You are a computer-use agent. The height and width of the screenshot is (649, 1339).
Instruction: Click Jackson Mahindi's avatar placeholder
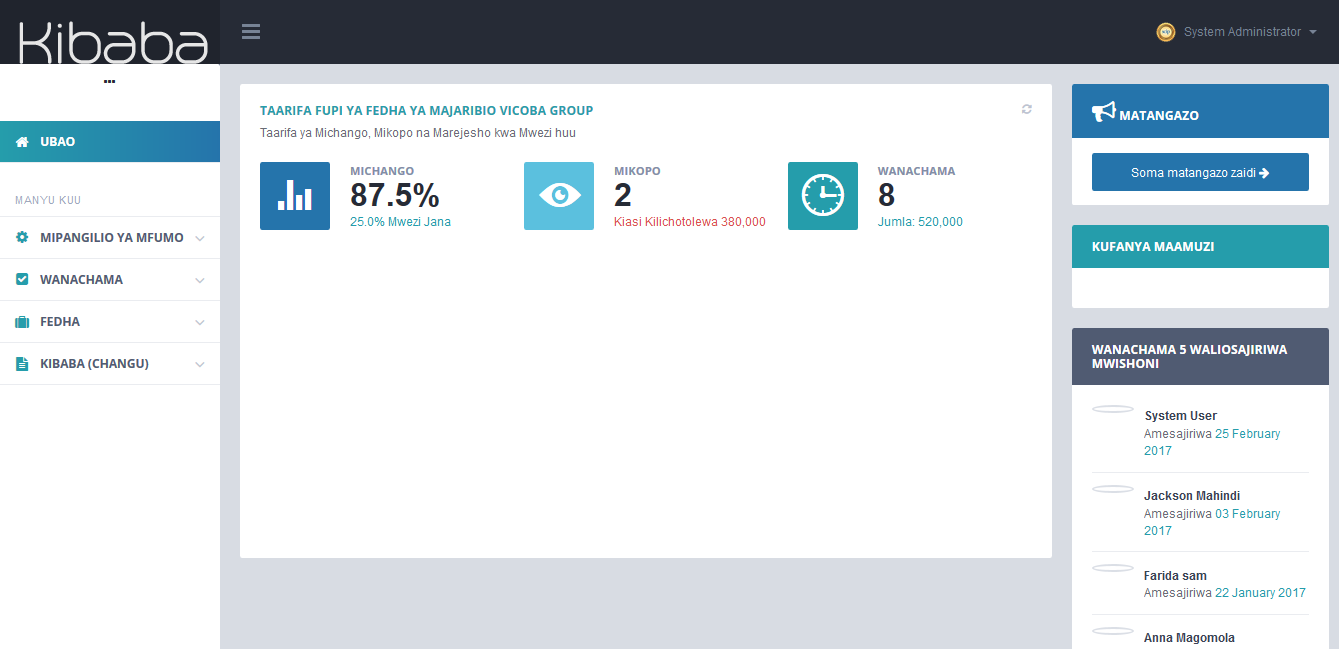coord(1112,488)
